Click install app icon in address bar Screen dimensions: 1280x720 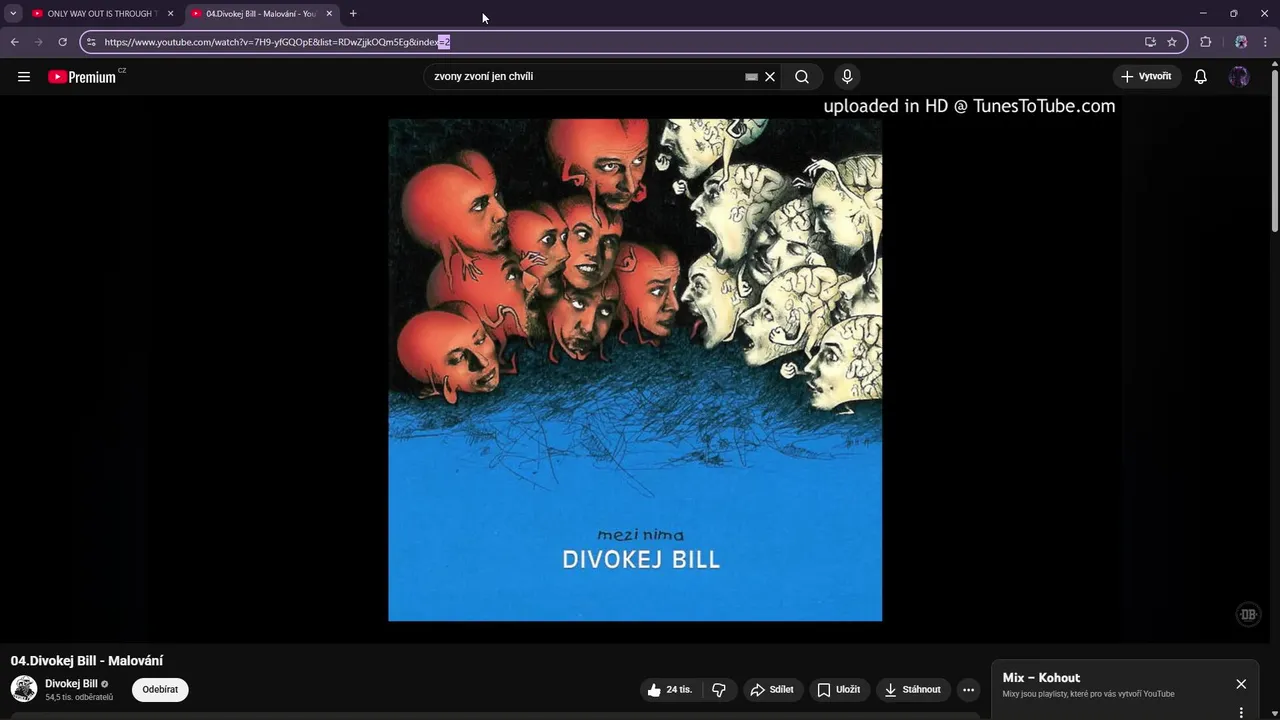point(1150,42)
